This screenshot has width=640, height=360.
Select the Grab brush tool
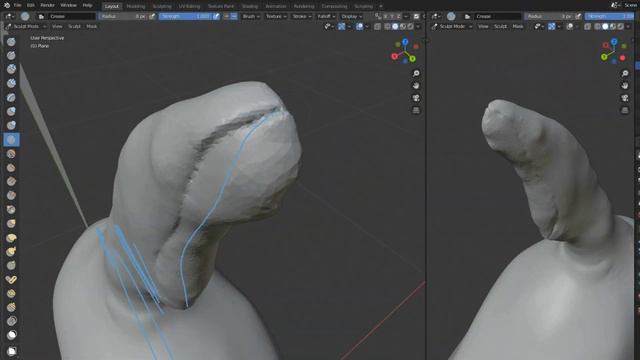11,224
